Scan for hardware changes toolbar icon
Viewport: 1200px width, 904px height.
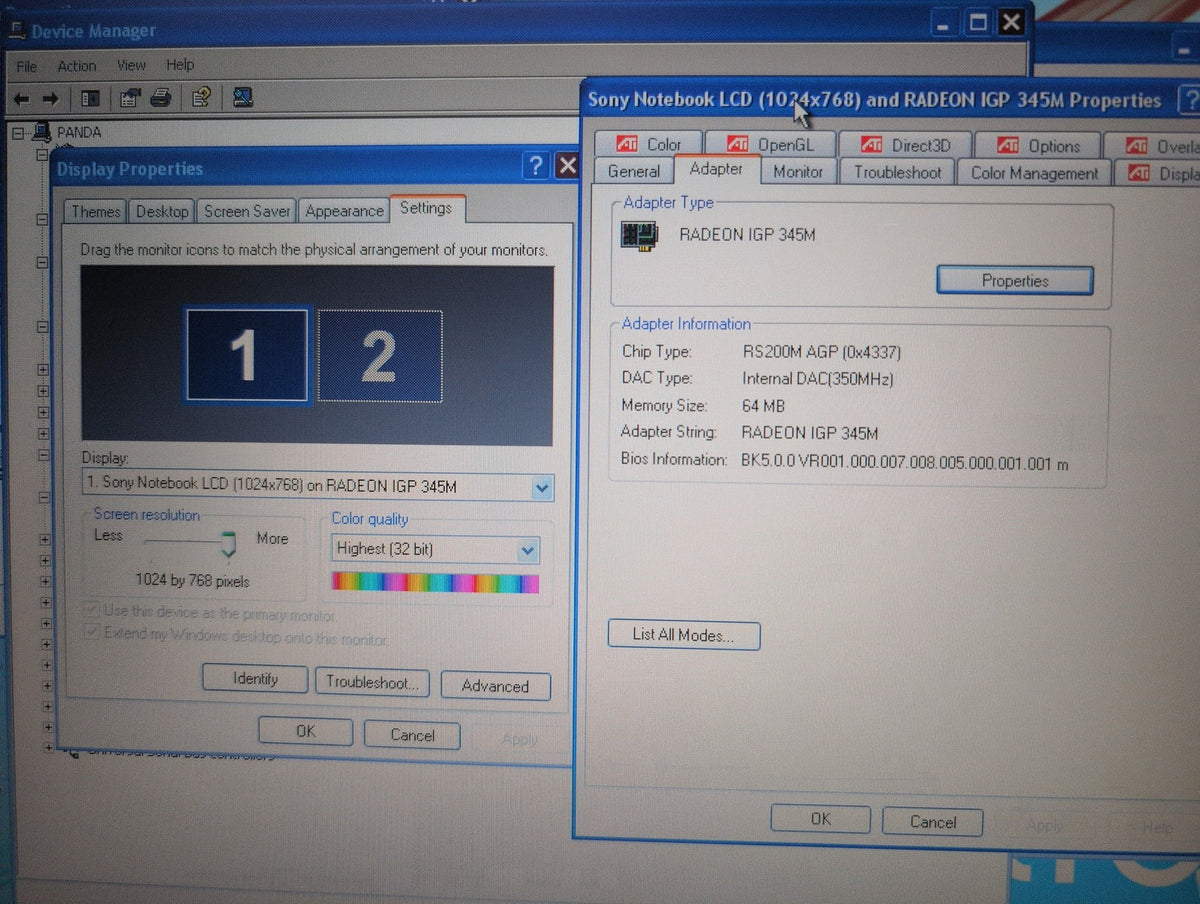(241, 97)
